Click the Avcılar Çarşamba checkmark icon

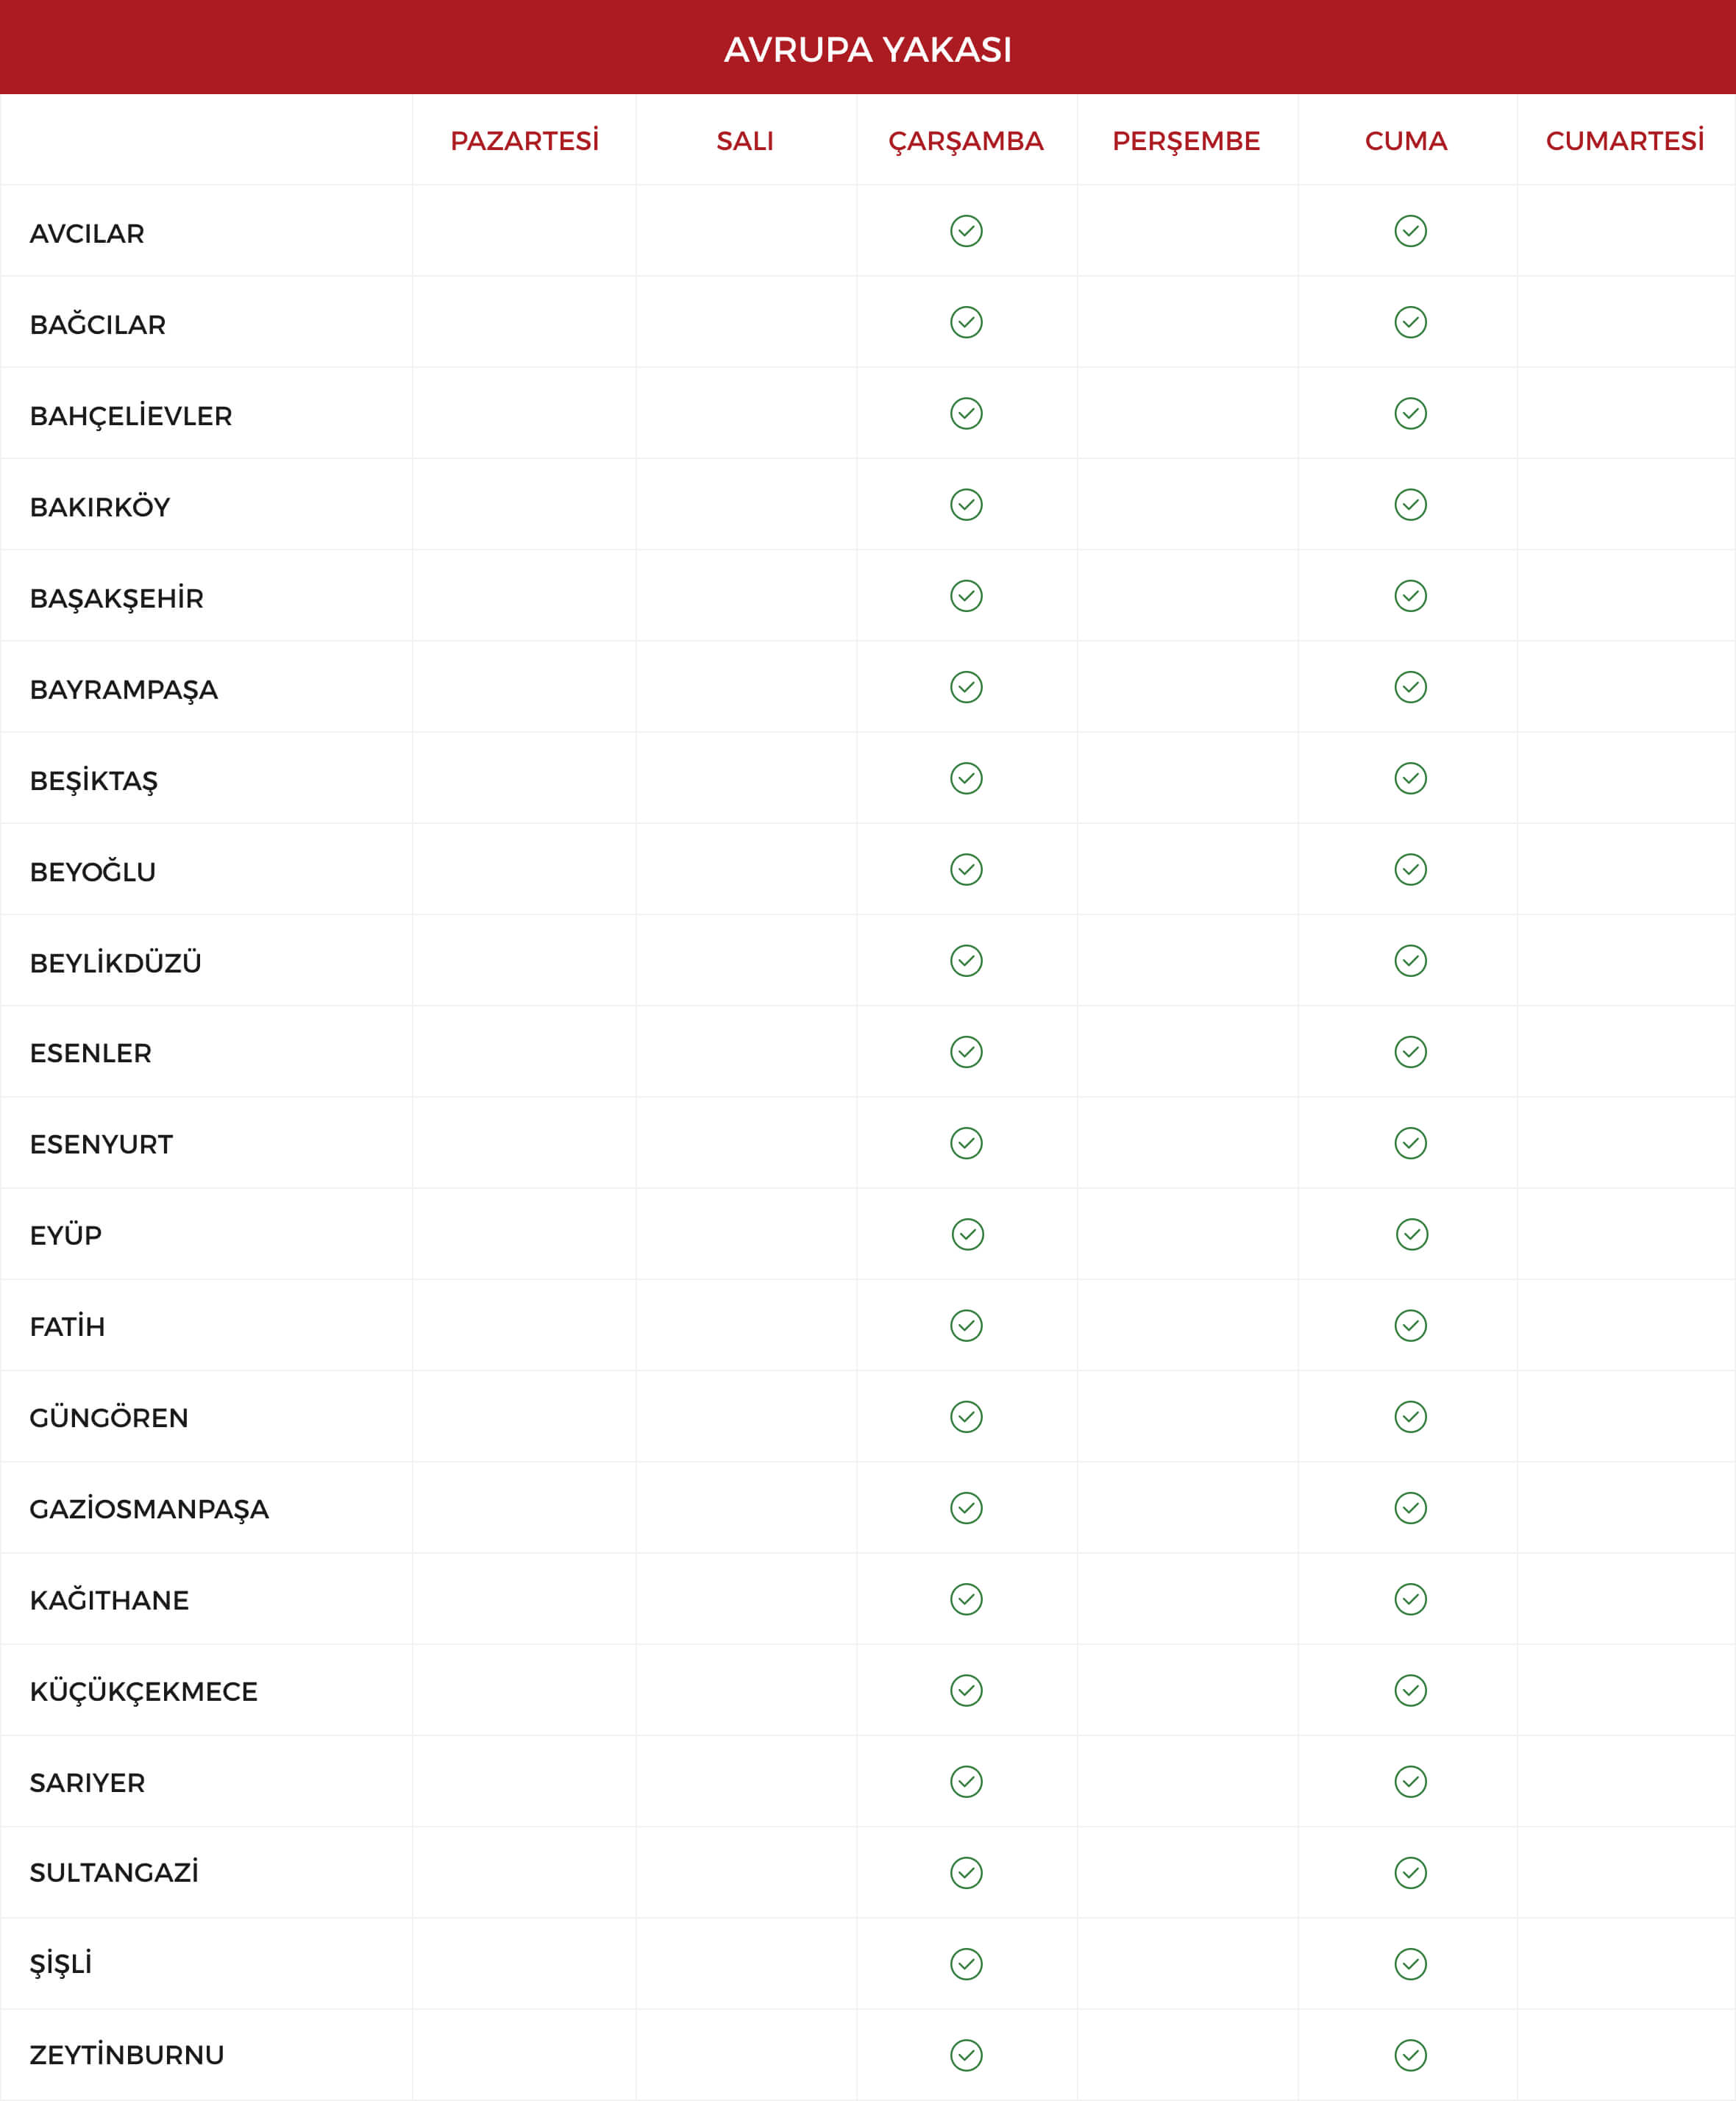point(966,231)
